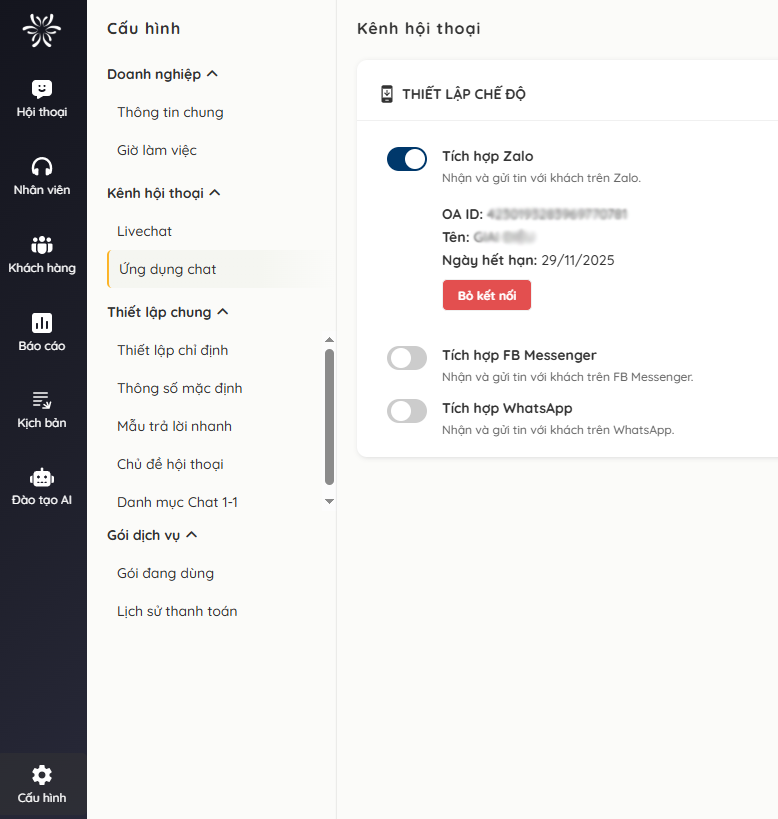Open Khách hàng people icon
The image size is (778, 819).
point(42,245)
